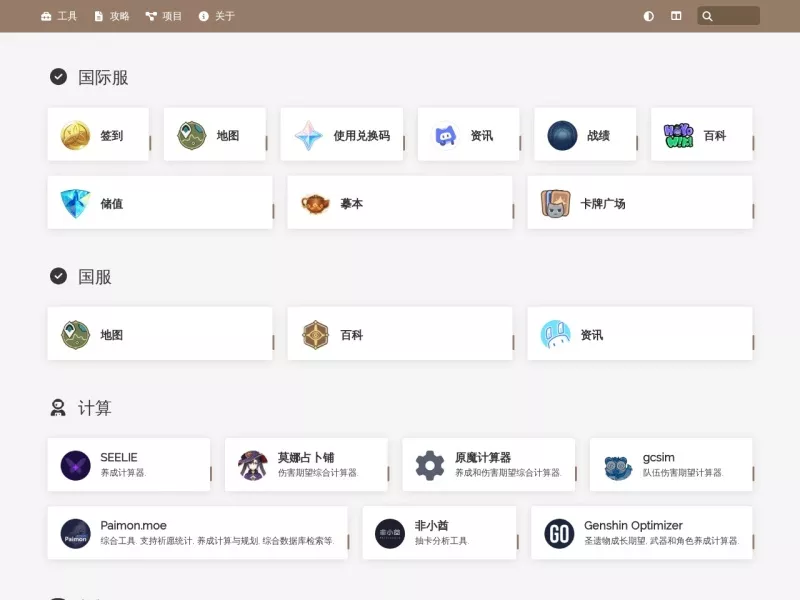Open the 卡牌广场 link text

(x=603, y=204)
